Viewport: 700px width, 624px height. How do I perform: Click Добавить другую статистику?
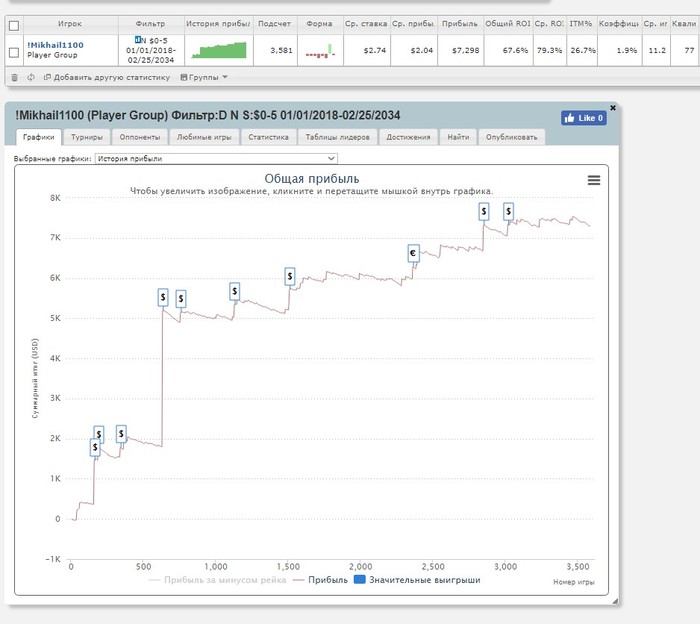107,77
